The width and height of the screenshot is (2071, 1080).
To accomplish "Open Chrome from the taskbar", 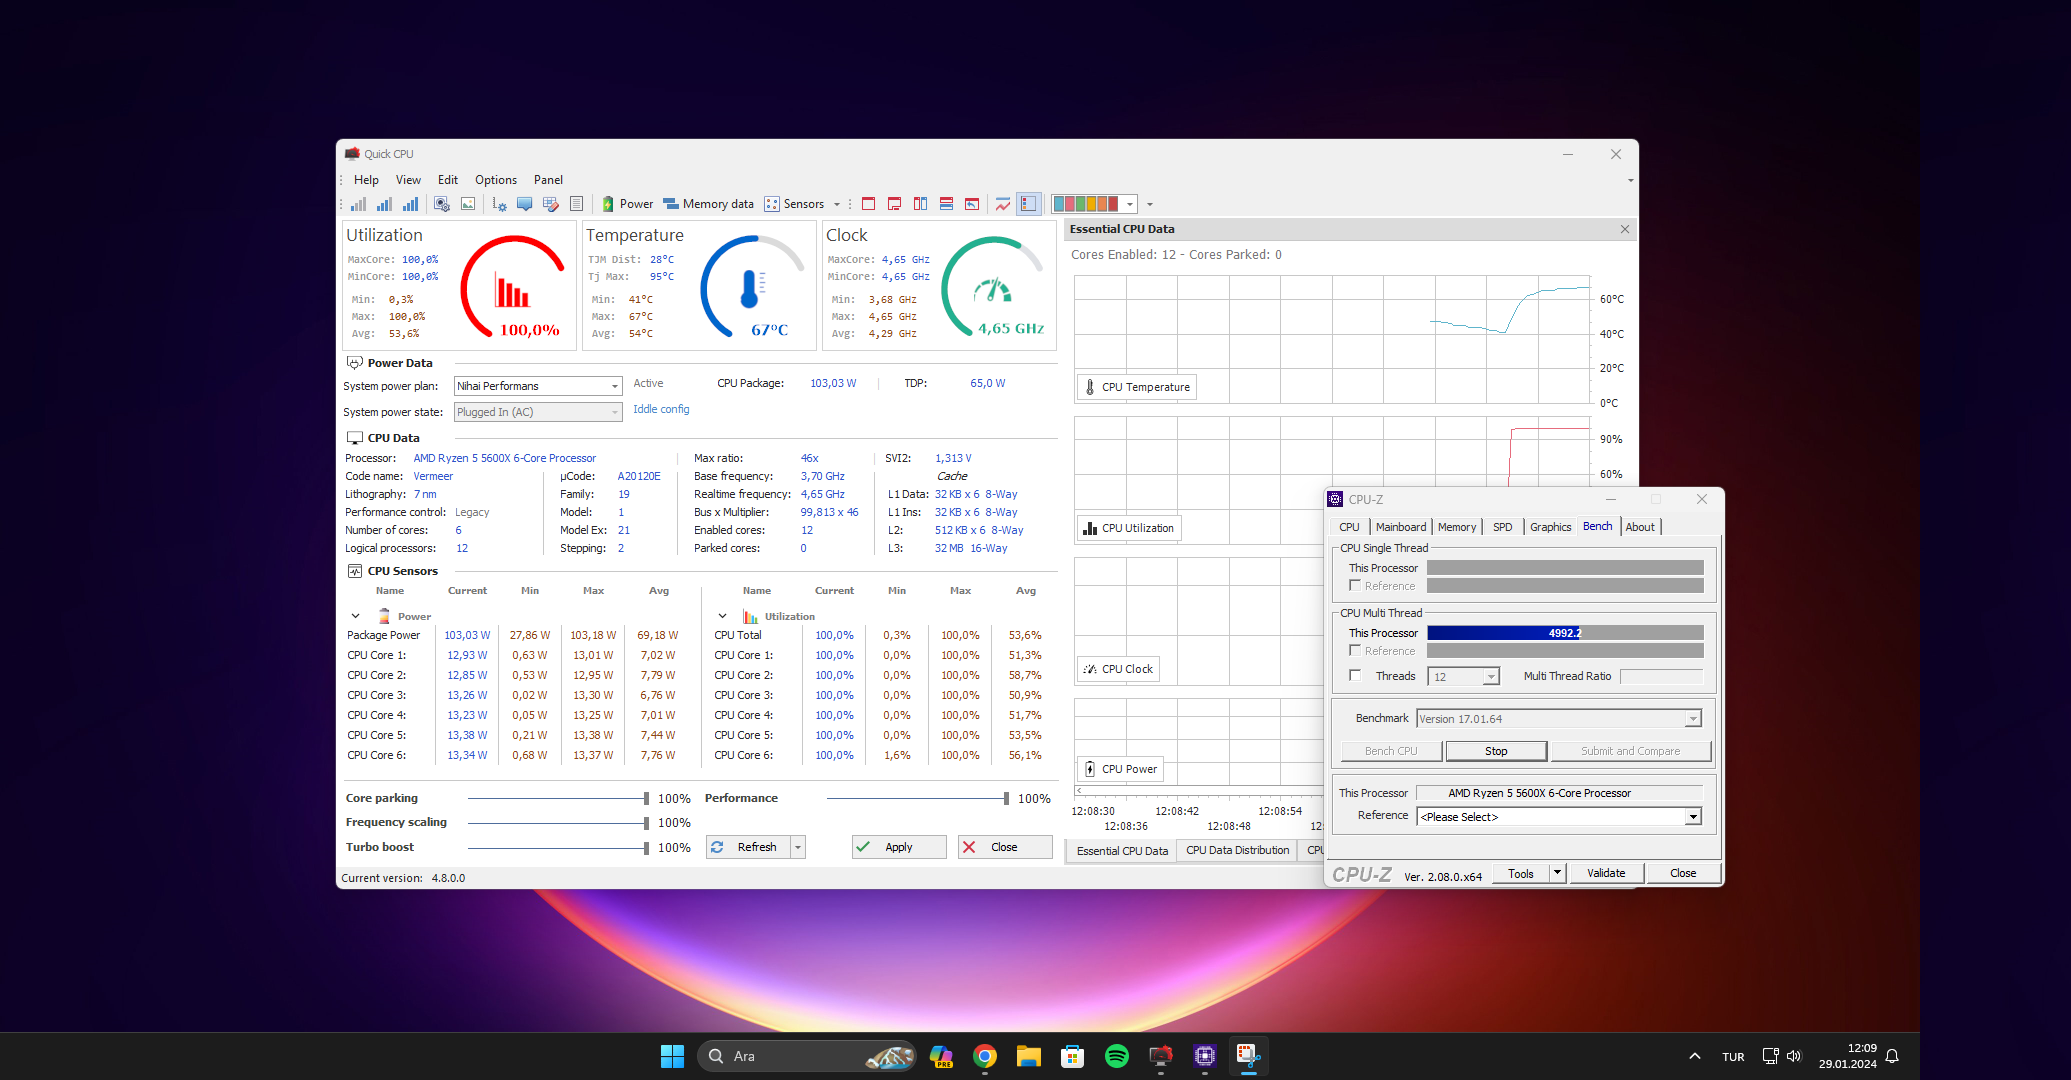I will pyautogui.click(x=985, y=1056).
